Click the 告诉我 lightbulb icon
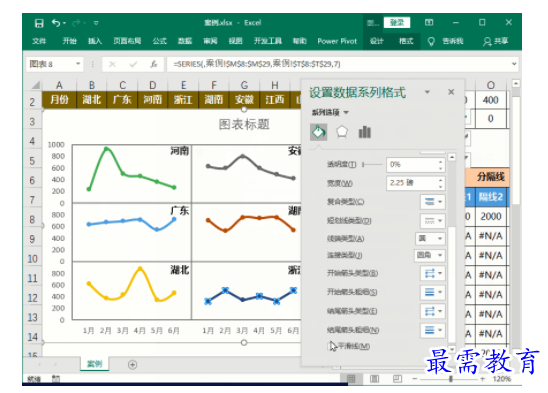The height and width of the screenshot is (393, 548). pyautogui.click(x=431, y=42)
